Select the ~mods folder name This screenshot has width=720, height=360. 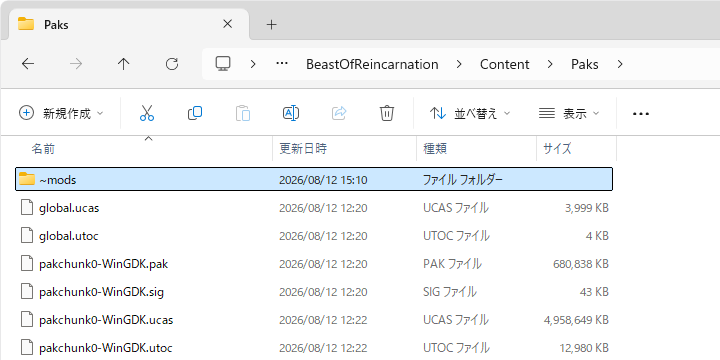58,180
